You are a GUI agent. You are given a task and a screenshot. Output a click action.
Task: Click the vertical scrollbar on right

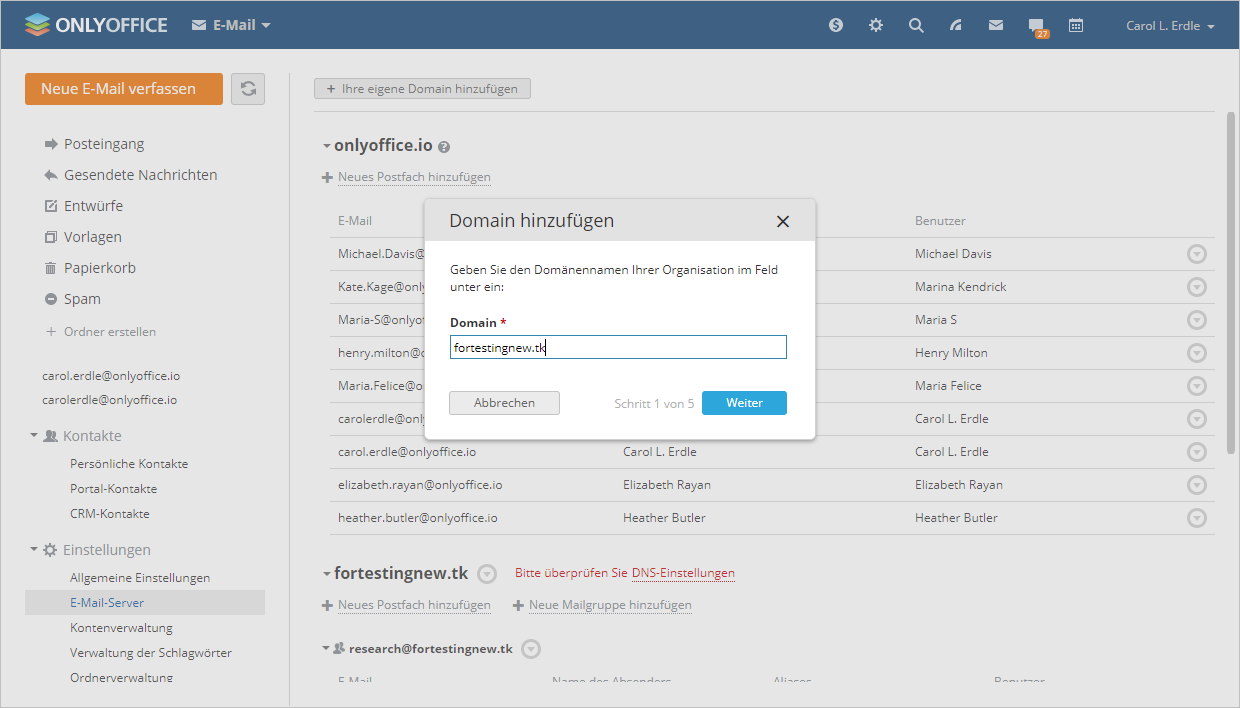(1230, 283)
